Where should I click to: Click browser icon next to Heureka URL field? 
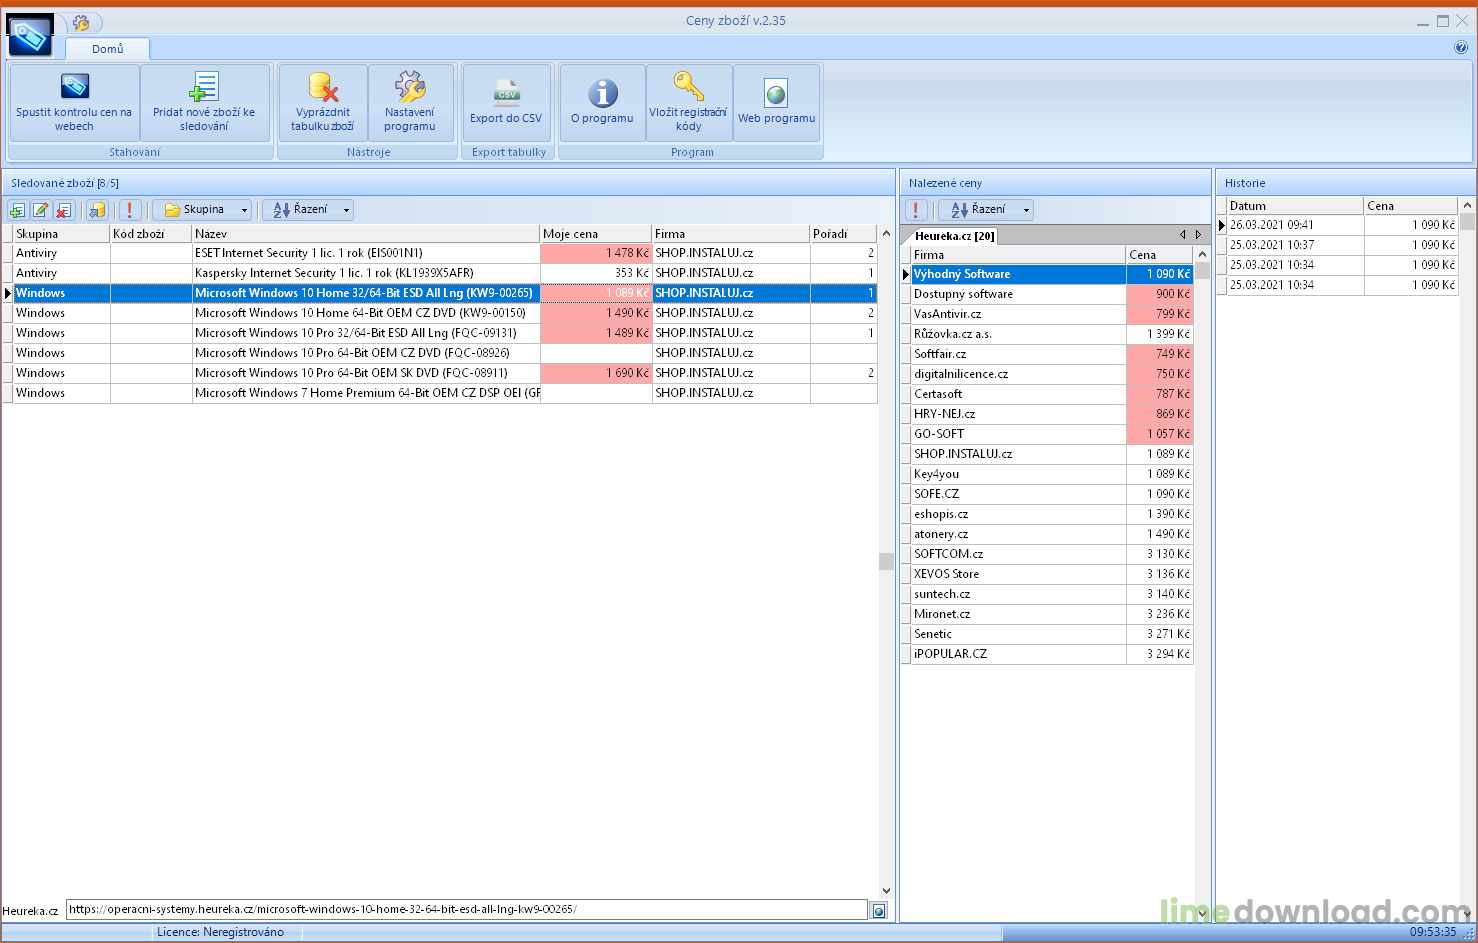[879, 911]
